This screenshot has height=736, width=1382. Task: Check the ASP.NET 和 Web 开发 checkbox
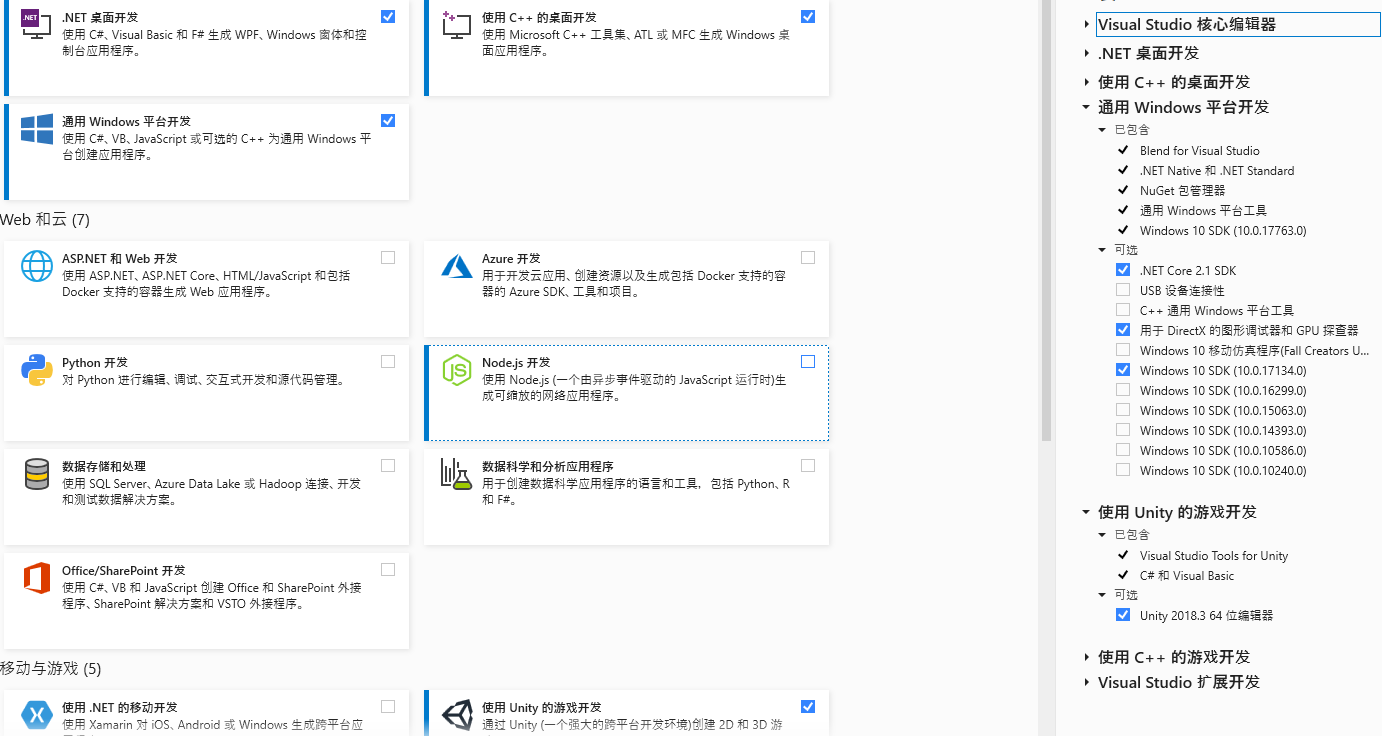(388, 258)
